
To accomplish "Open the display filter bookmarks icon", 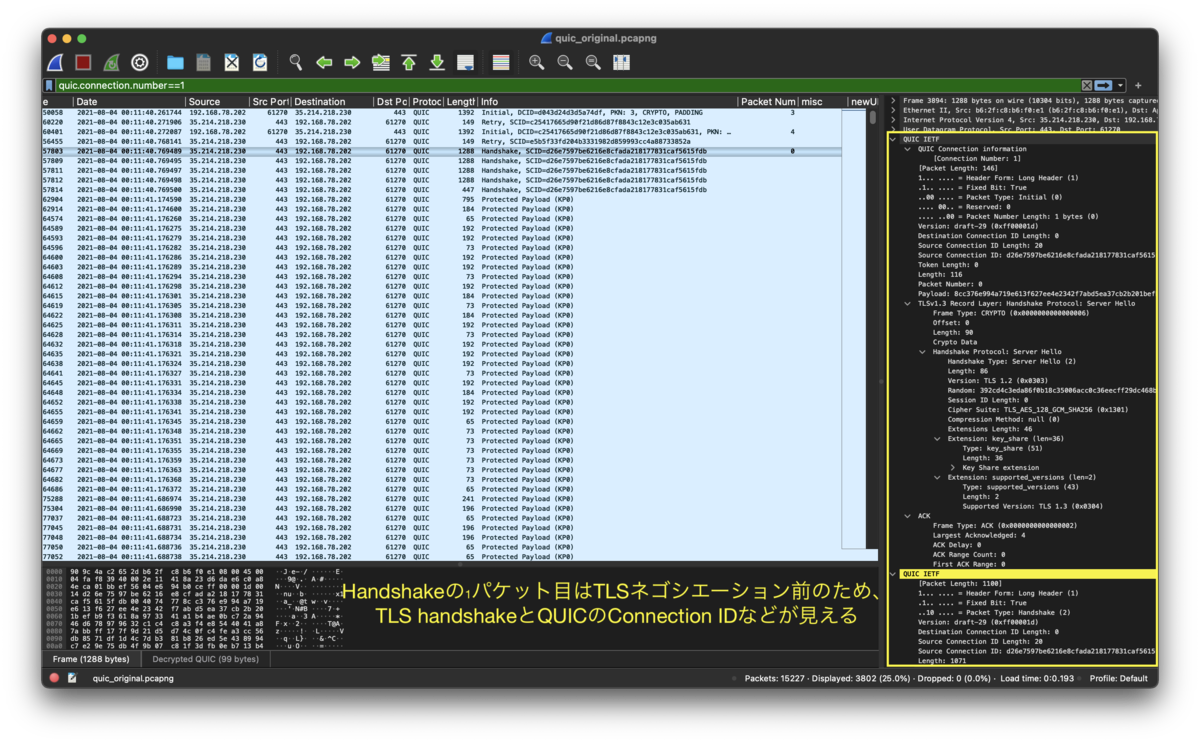I will (49, 86).
